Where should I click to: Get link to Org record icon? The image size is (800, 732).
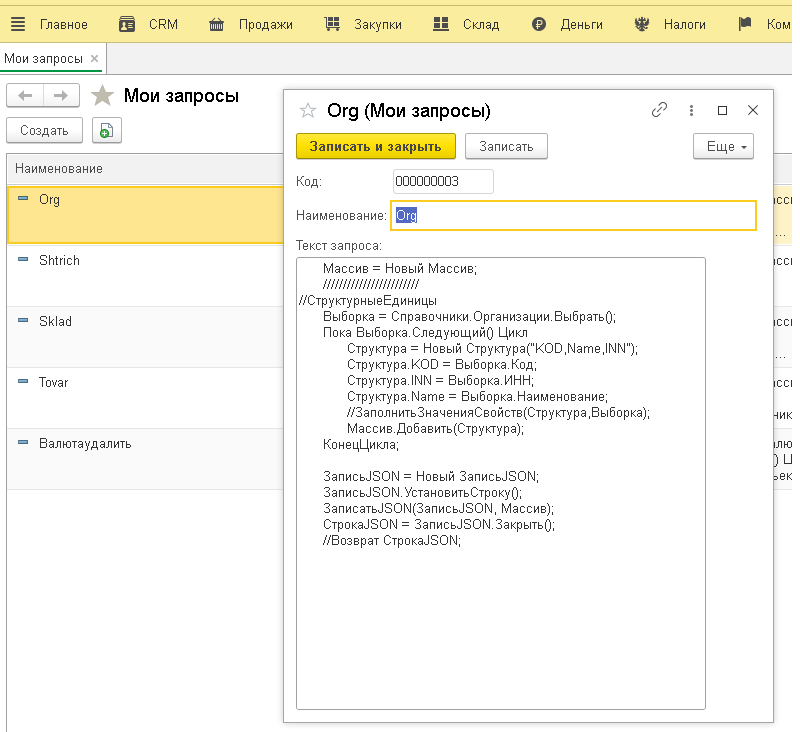click(659, 110)
